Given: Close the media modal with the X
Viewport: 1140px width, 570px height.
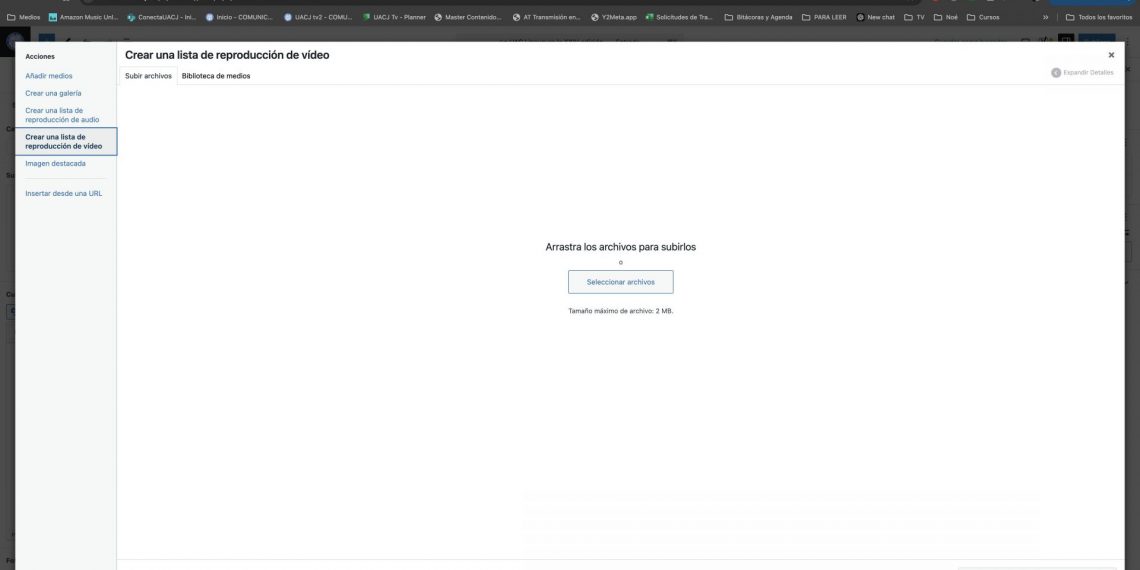Looking at the screenshot, I should pyautogui.click(x=1111, y=55).
